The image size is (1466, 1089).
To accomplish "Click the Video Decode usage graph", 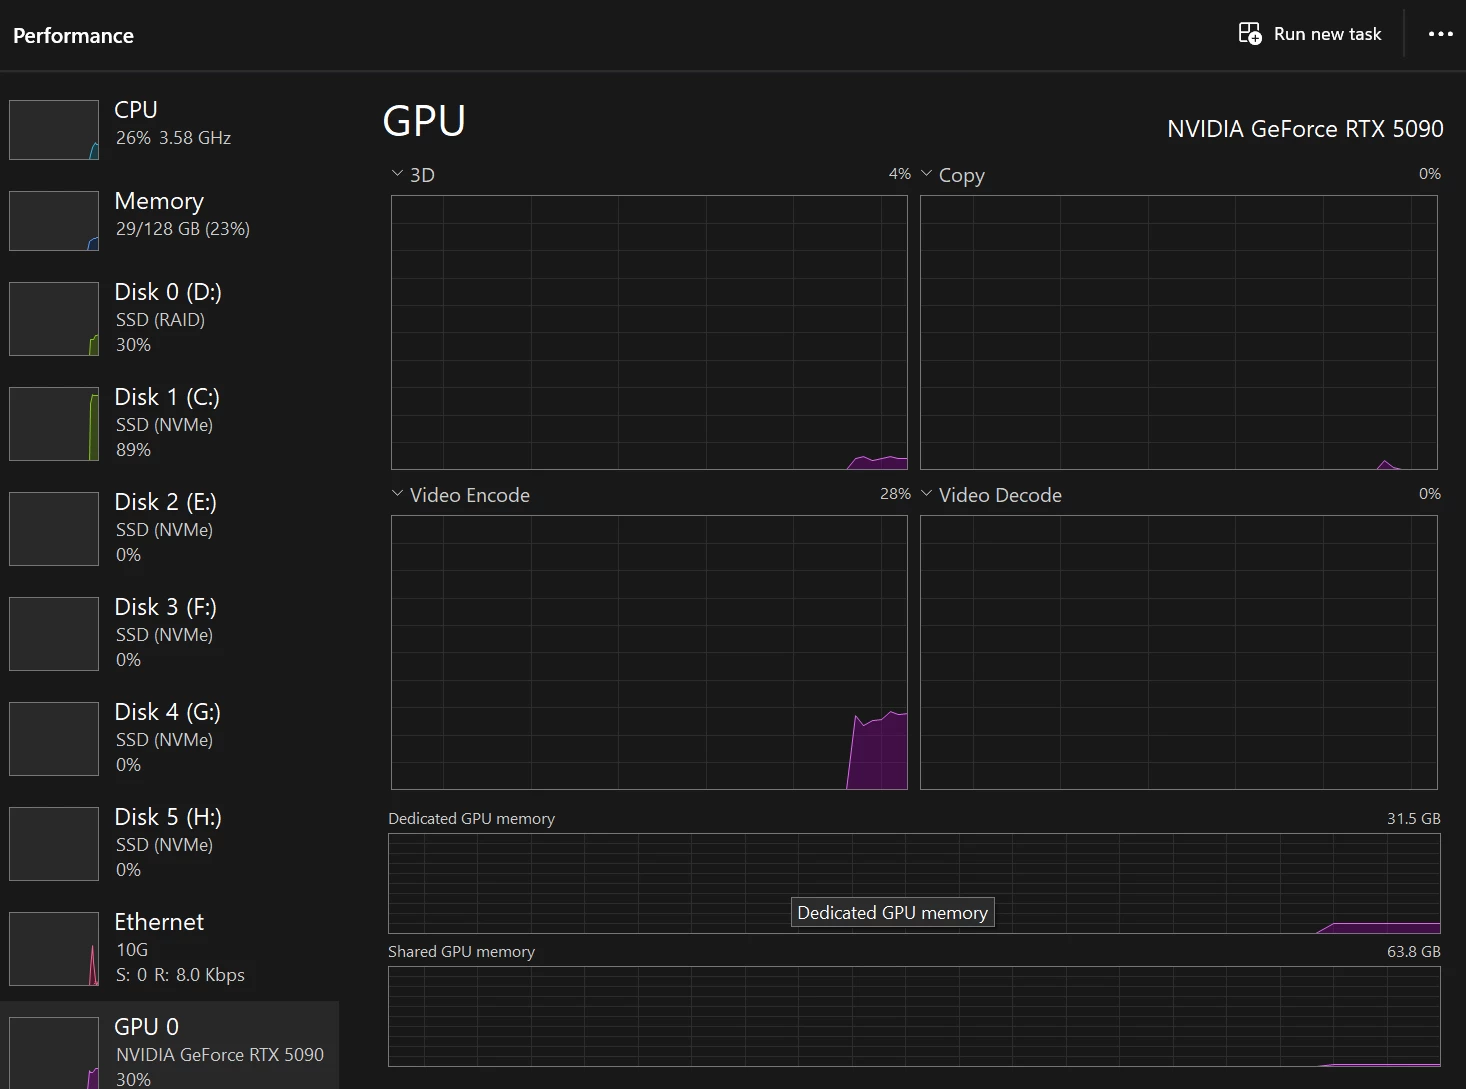I will click(x=1179, y=652).
